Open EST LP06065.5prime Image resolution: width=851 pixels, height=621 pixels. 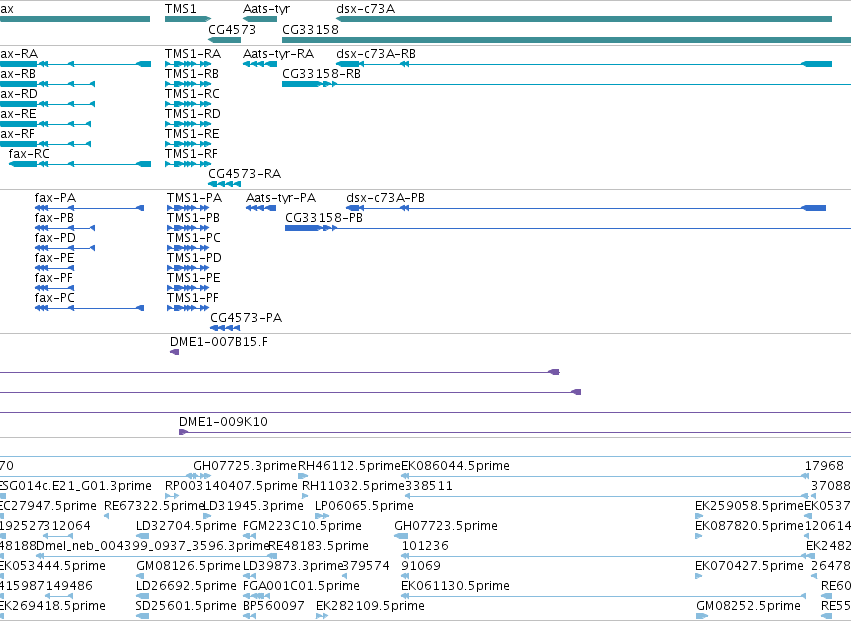tap(364, 506)
